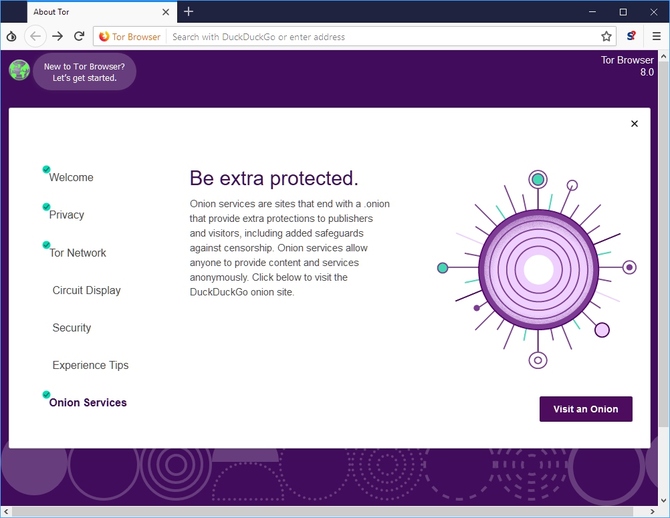Click the scroll left arrow
The image size is (670, 518).
6,512
